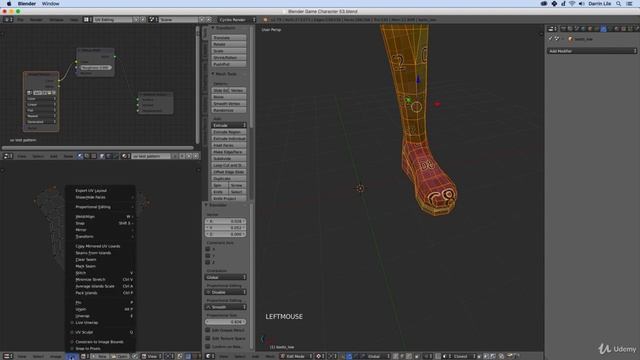Viewport: 640px width, 360px height.
Task: Browse material icon beside uv test pattern
Action: (125, 156)
